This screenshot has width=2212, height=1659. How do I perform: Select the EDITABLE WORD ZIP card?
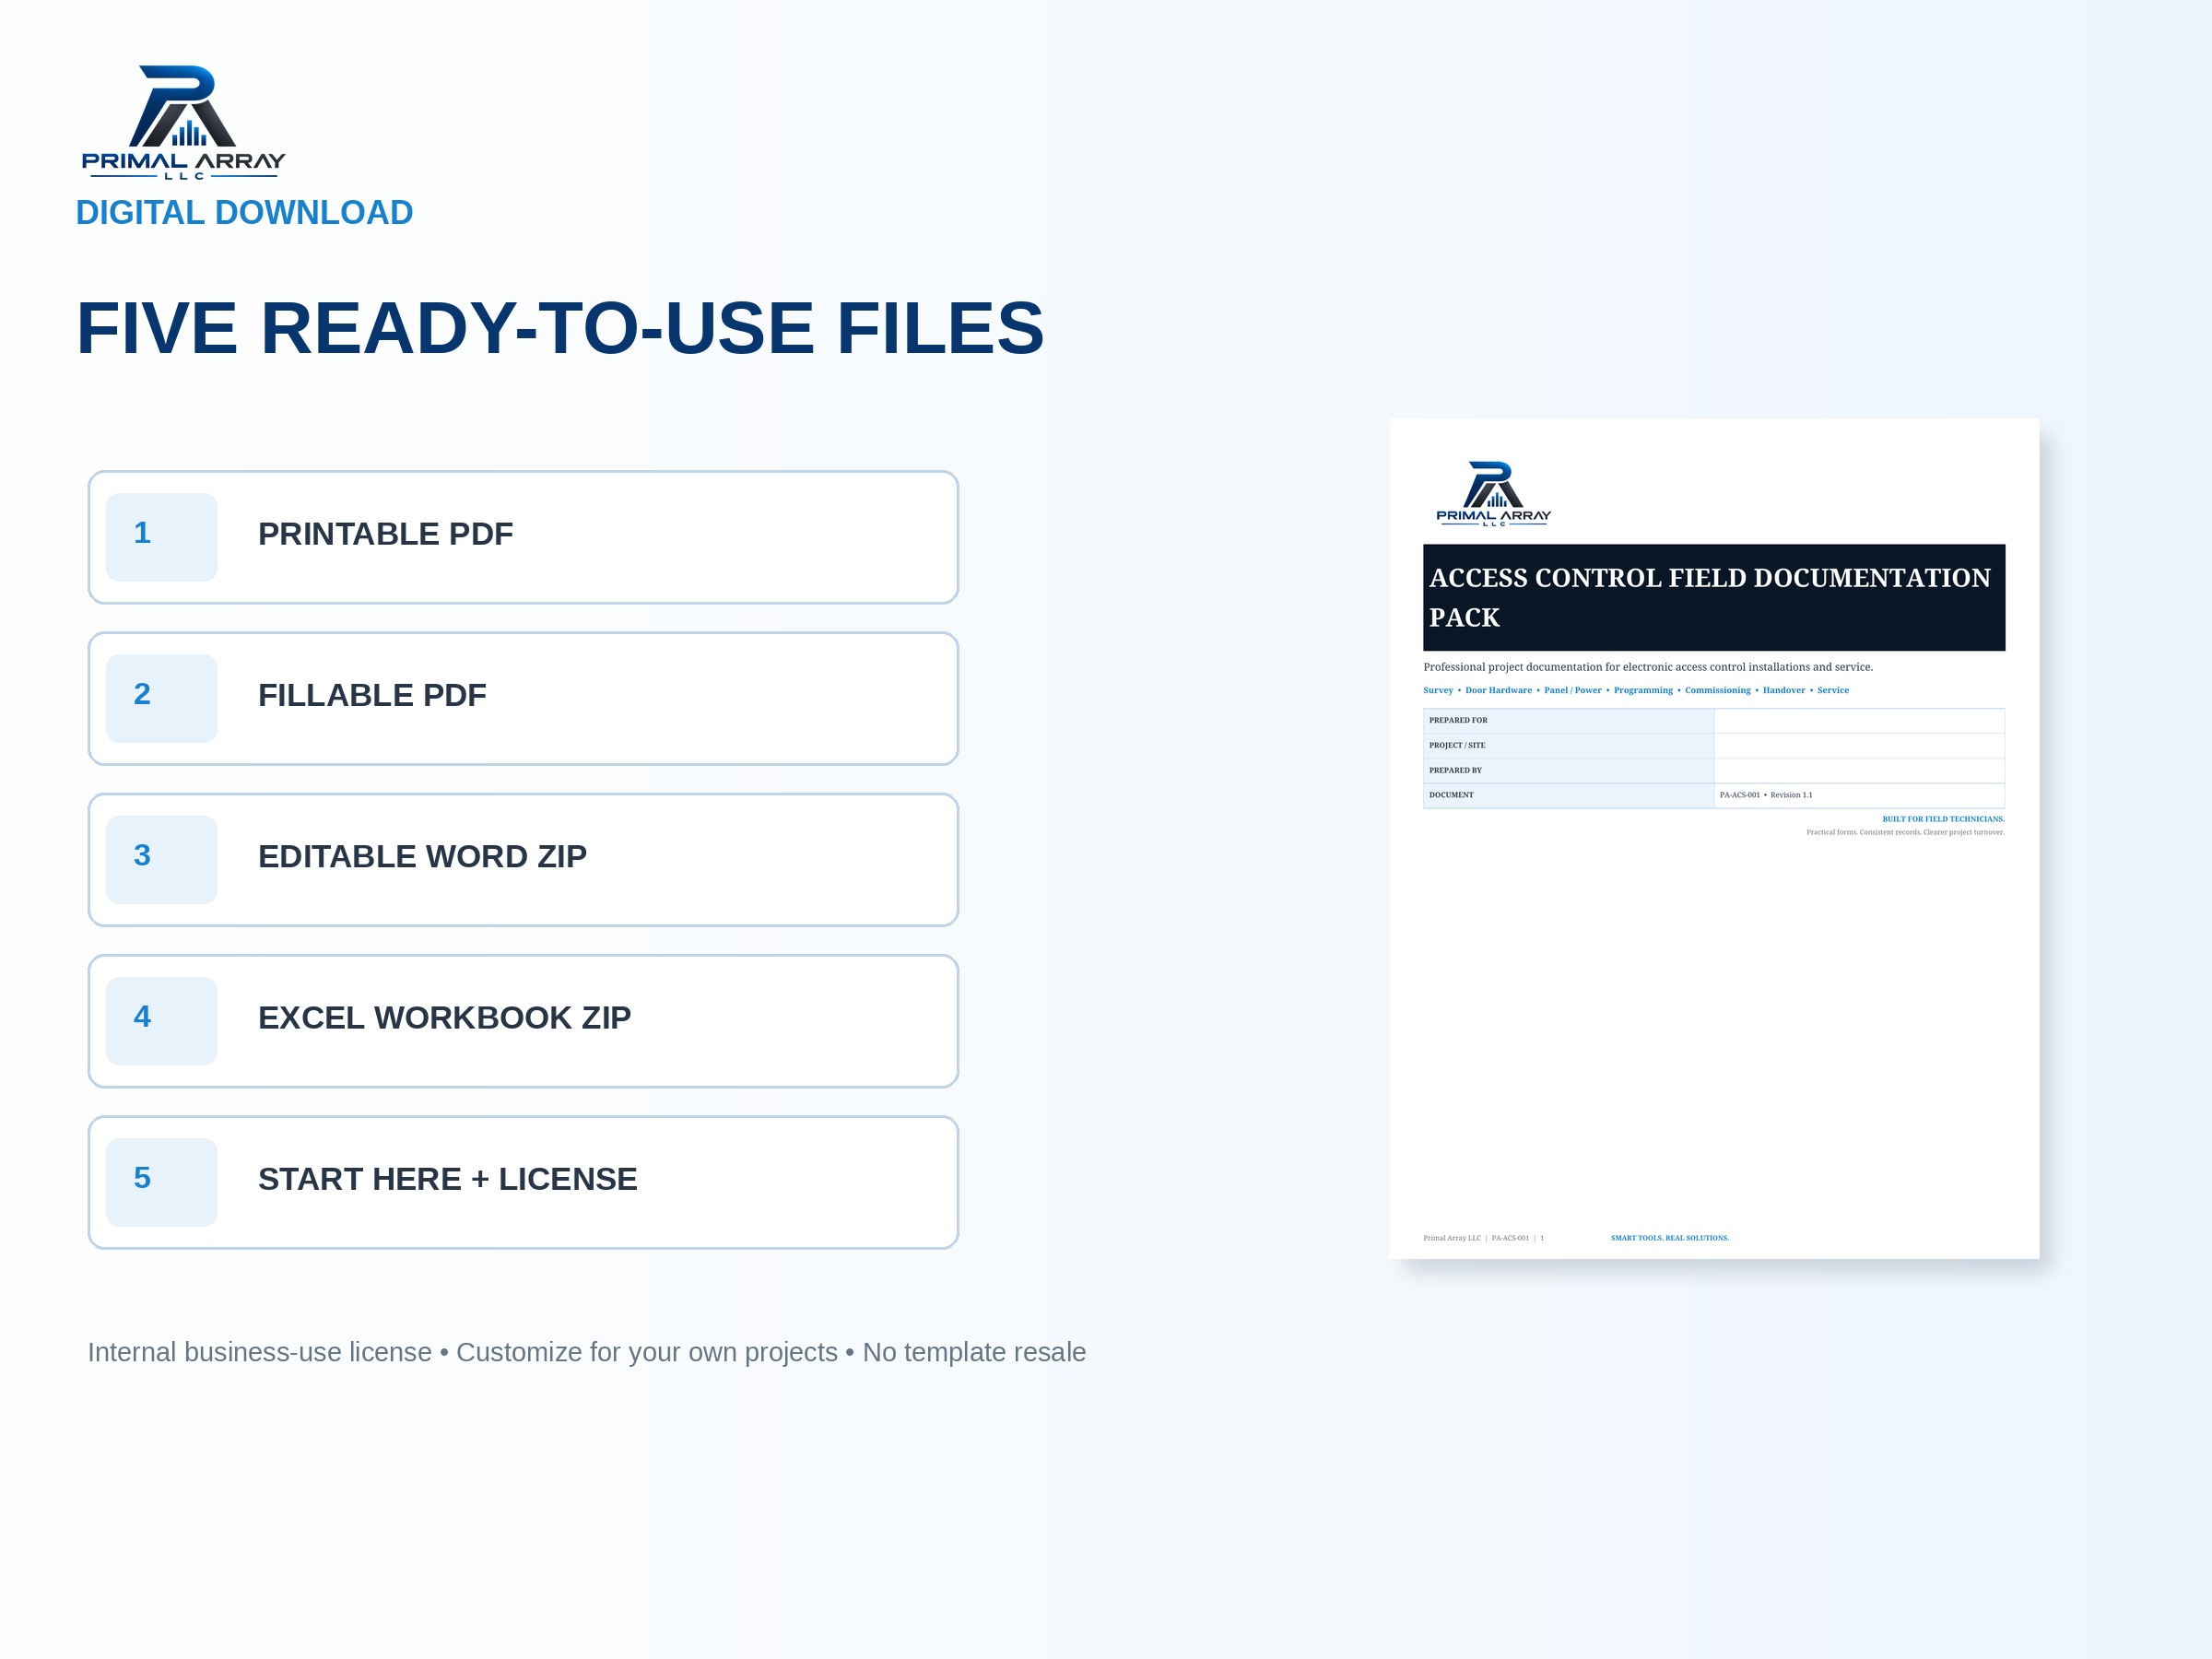523,860
